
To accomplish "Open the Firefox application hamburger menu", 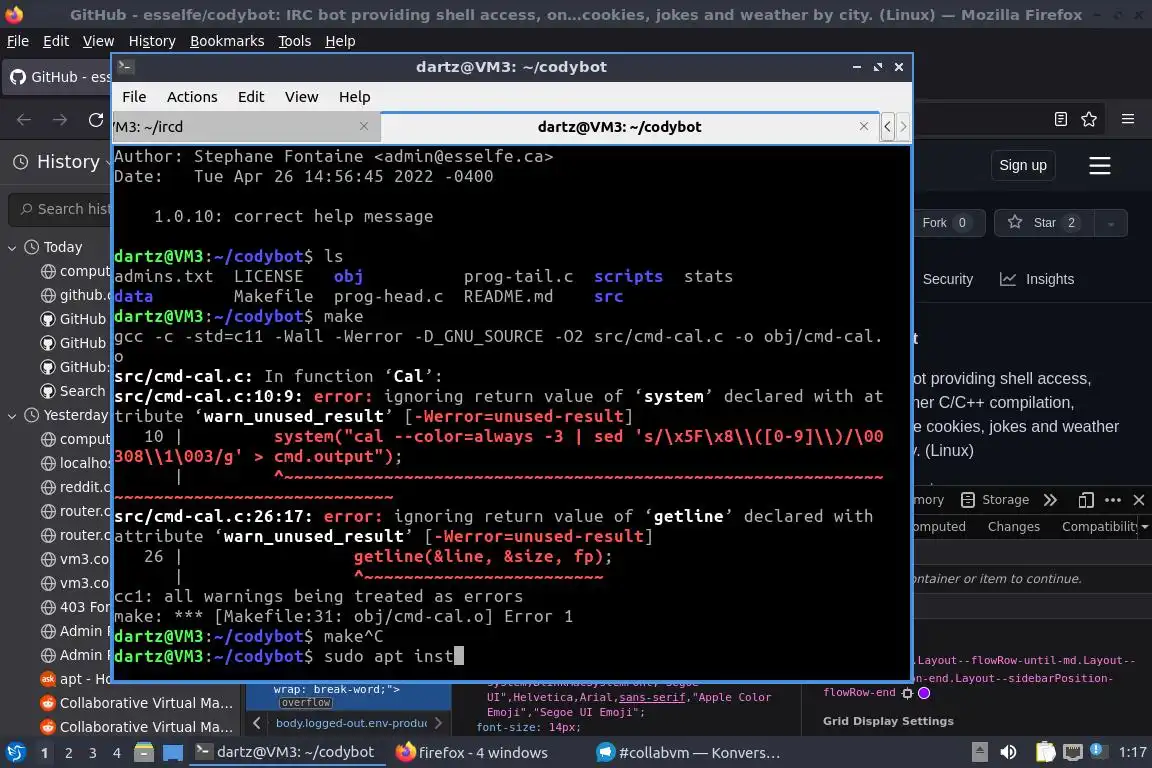I will (1128, 119).
